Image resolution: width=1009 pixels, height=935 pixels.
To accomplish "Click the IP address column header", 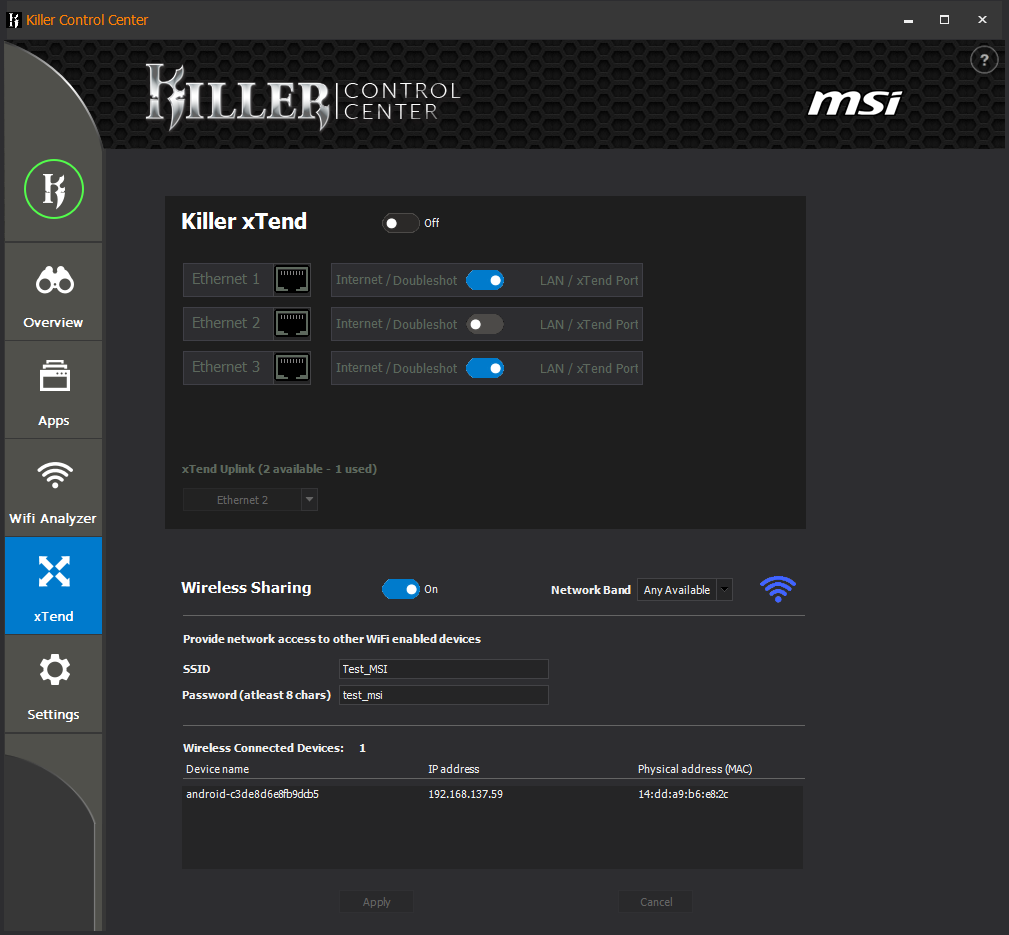I will point(454,769).
